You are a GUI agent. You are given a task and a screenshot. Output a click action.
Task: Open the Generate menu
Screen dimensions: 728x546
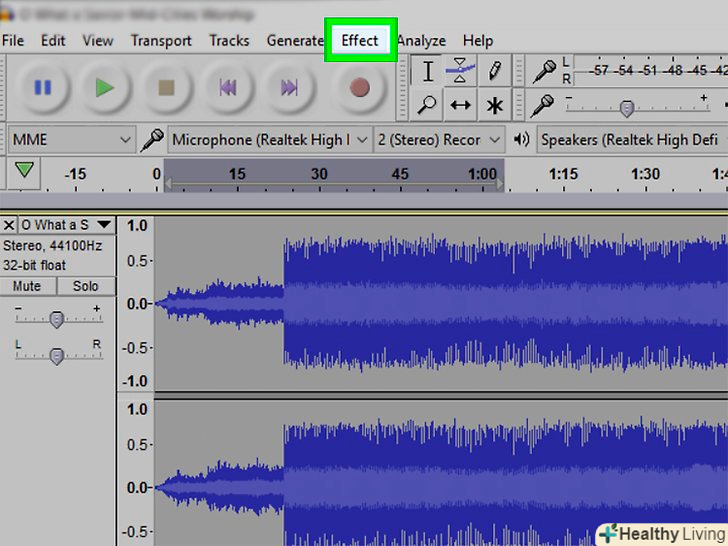(x=295, y=41)
